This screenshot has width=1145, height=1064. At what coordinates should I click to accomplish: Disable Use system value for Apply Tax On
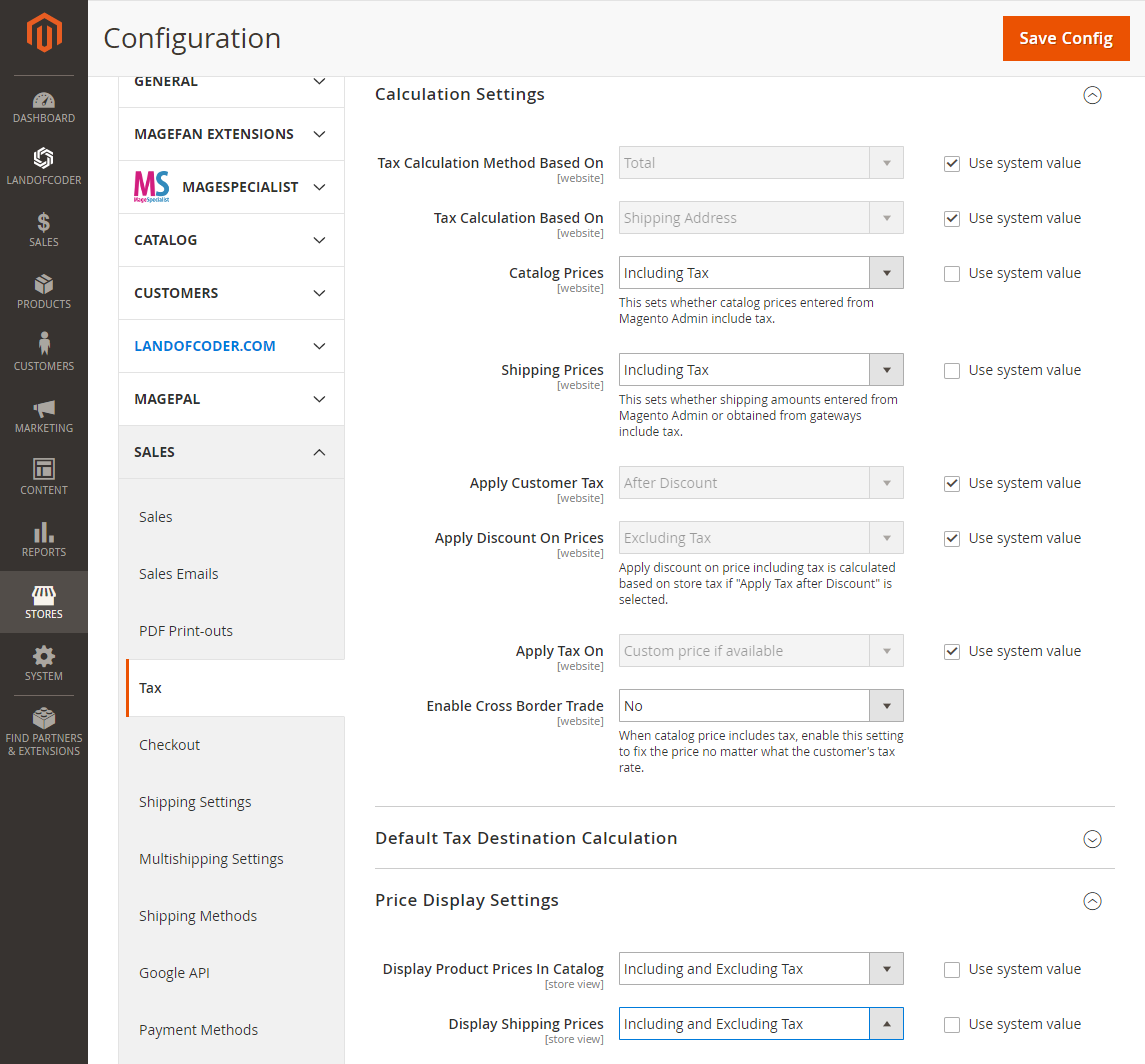(951, 651)
